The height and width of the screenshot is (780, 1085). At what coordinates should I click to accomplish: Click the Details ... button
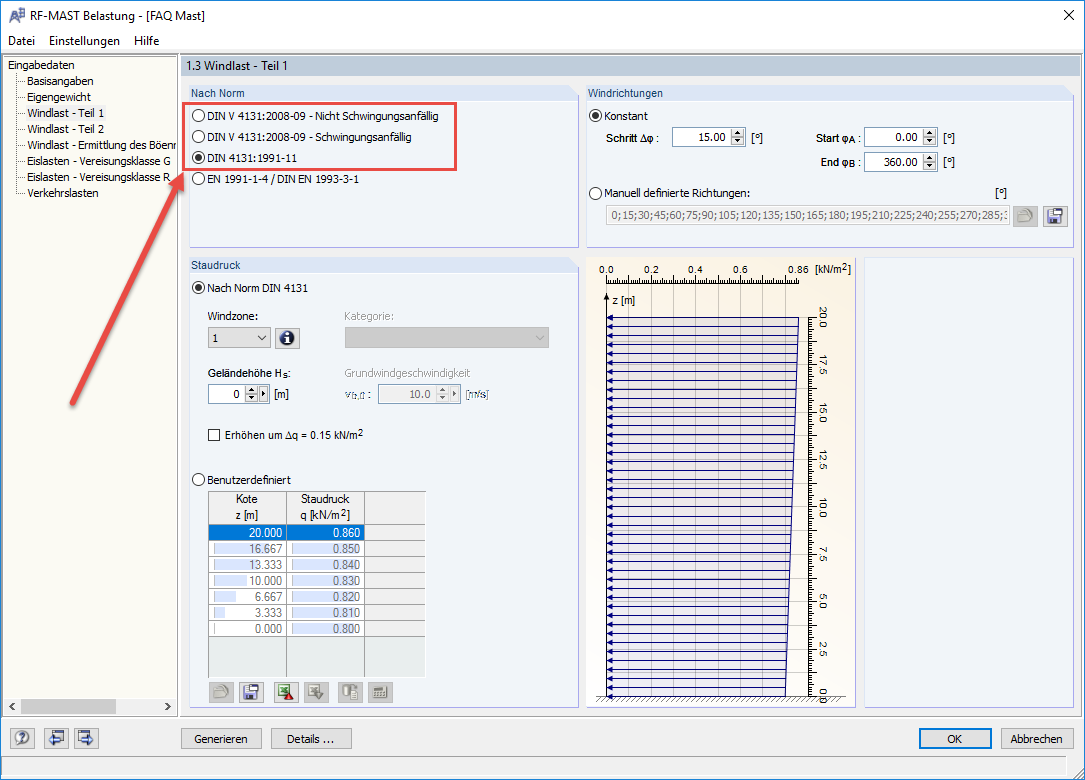pyautogui.click(x=311, y=738)
